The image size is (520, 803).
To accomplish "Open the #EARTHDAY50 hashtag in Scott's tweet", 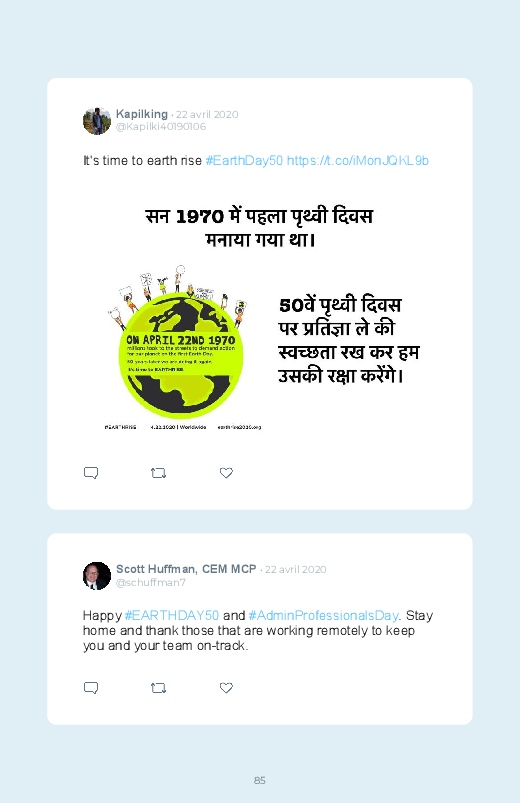I will coord(172,616).
